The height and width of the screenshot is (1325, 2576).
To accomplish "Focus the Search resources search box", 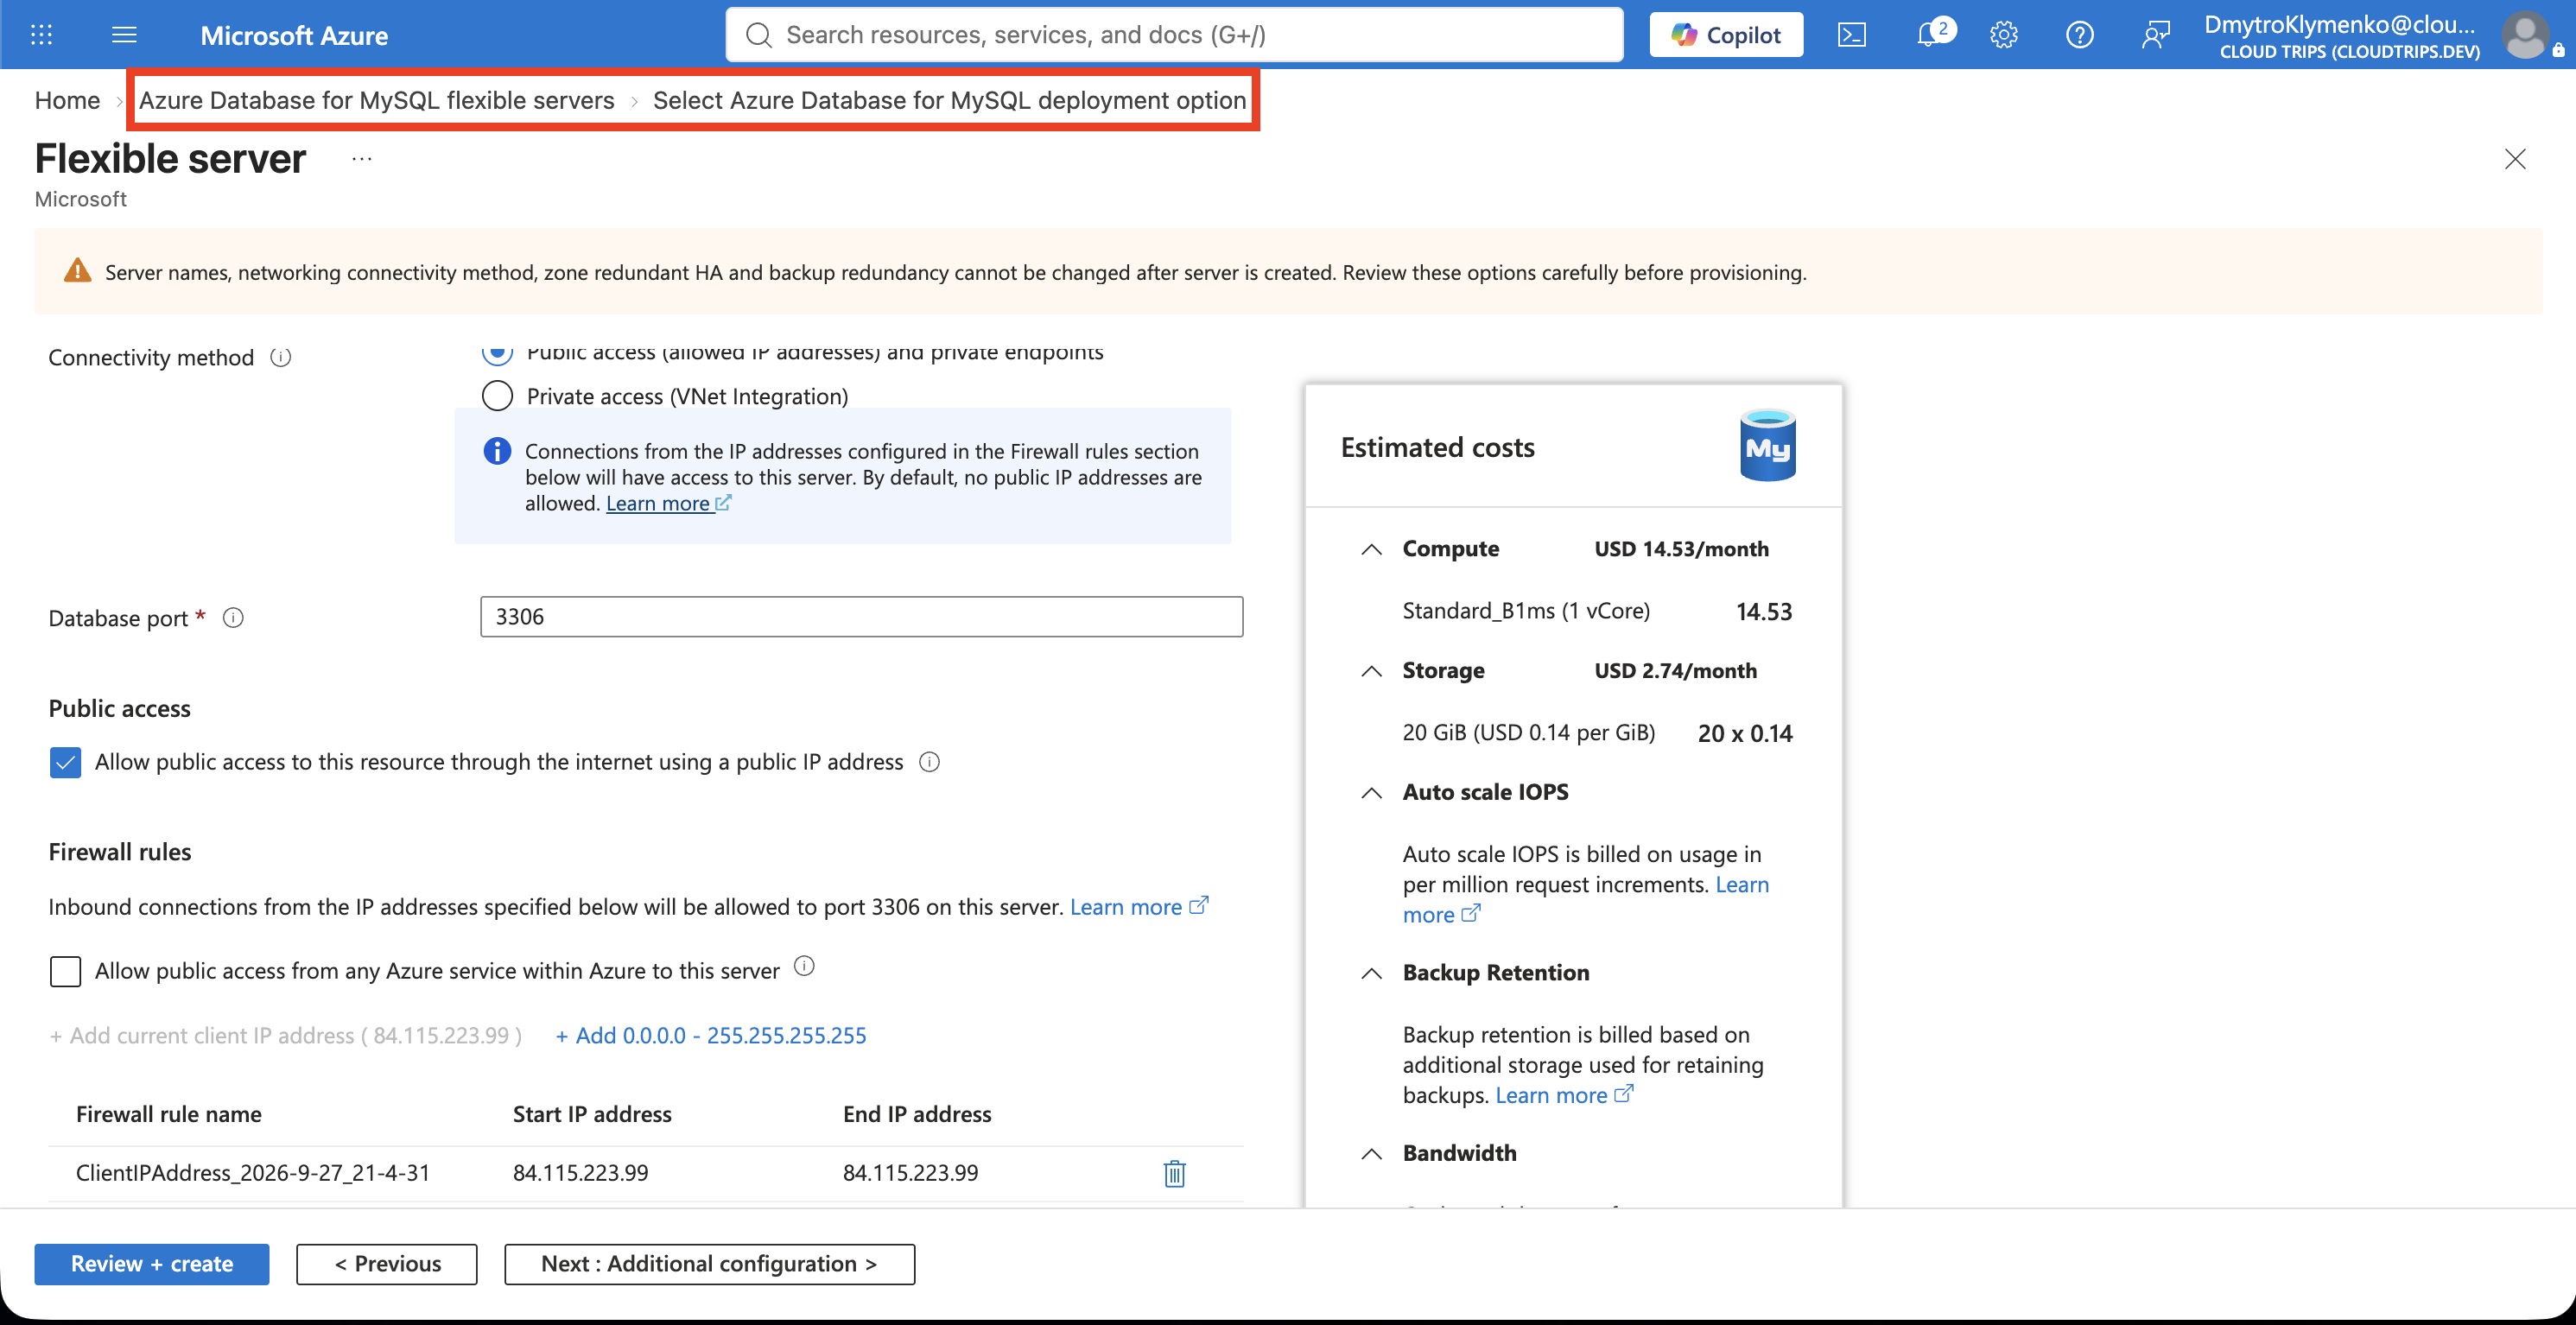I will (1174, 35).
